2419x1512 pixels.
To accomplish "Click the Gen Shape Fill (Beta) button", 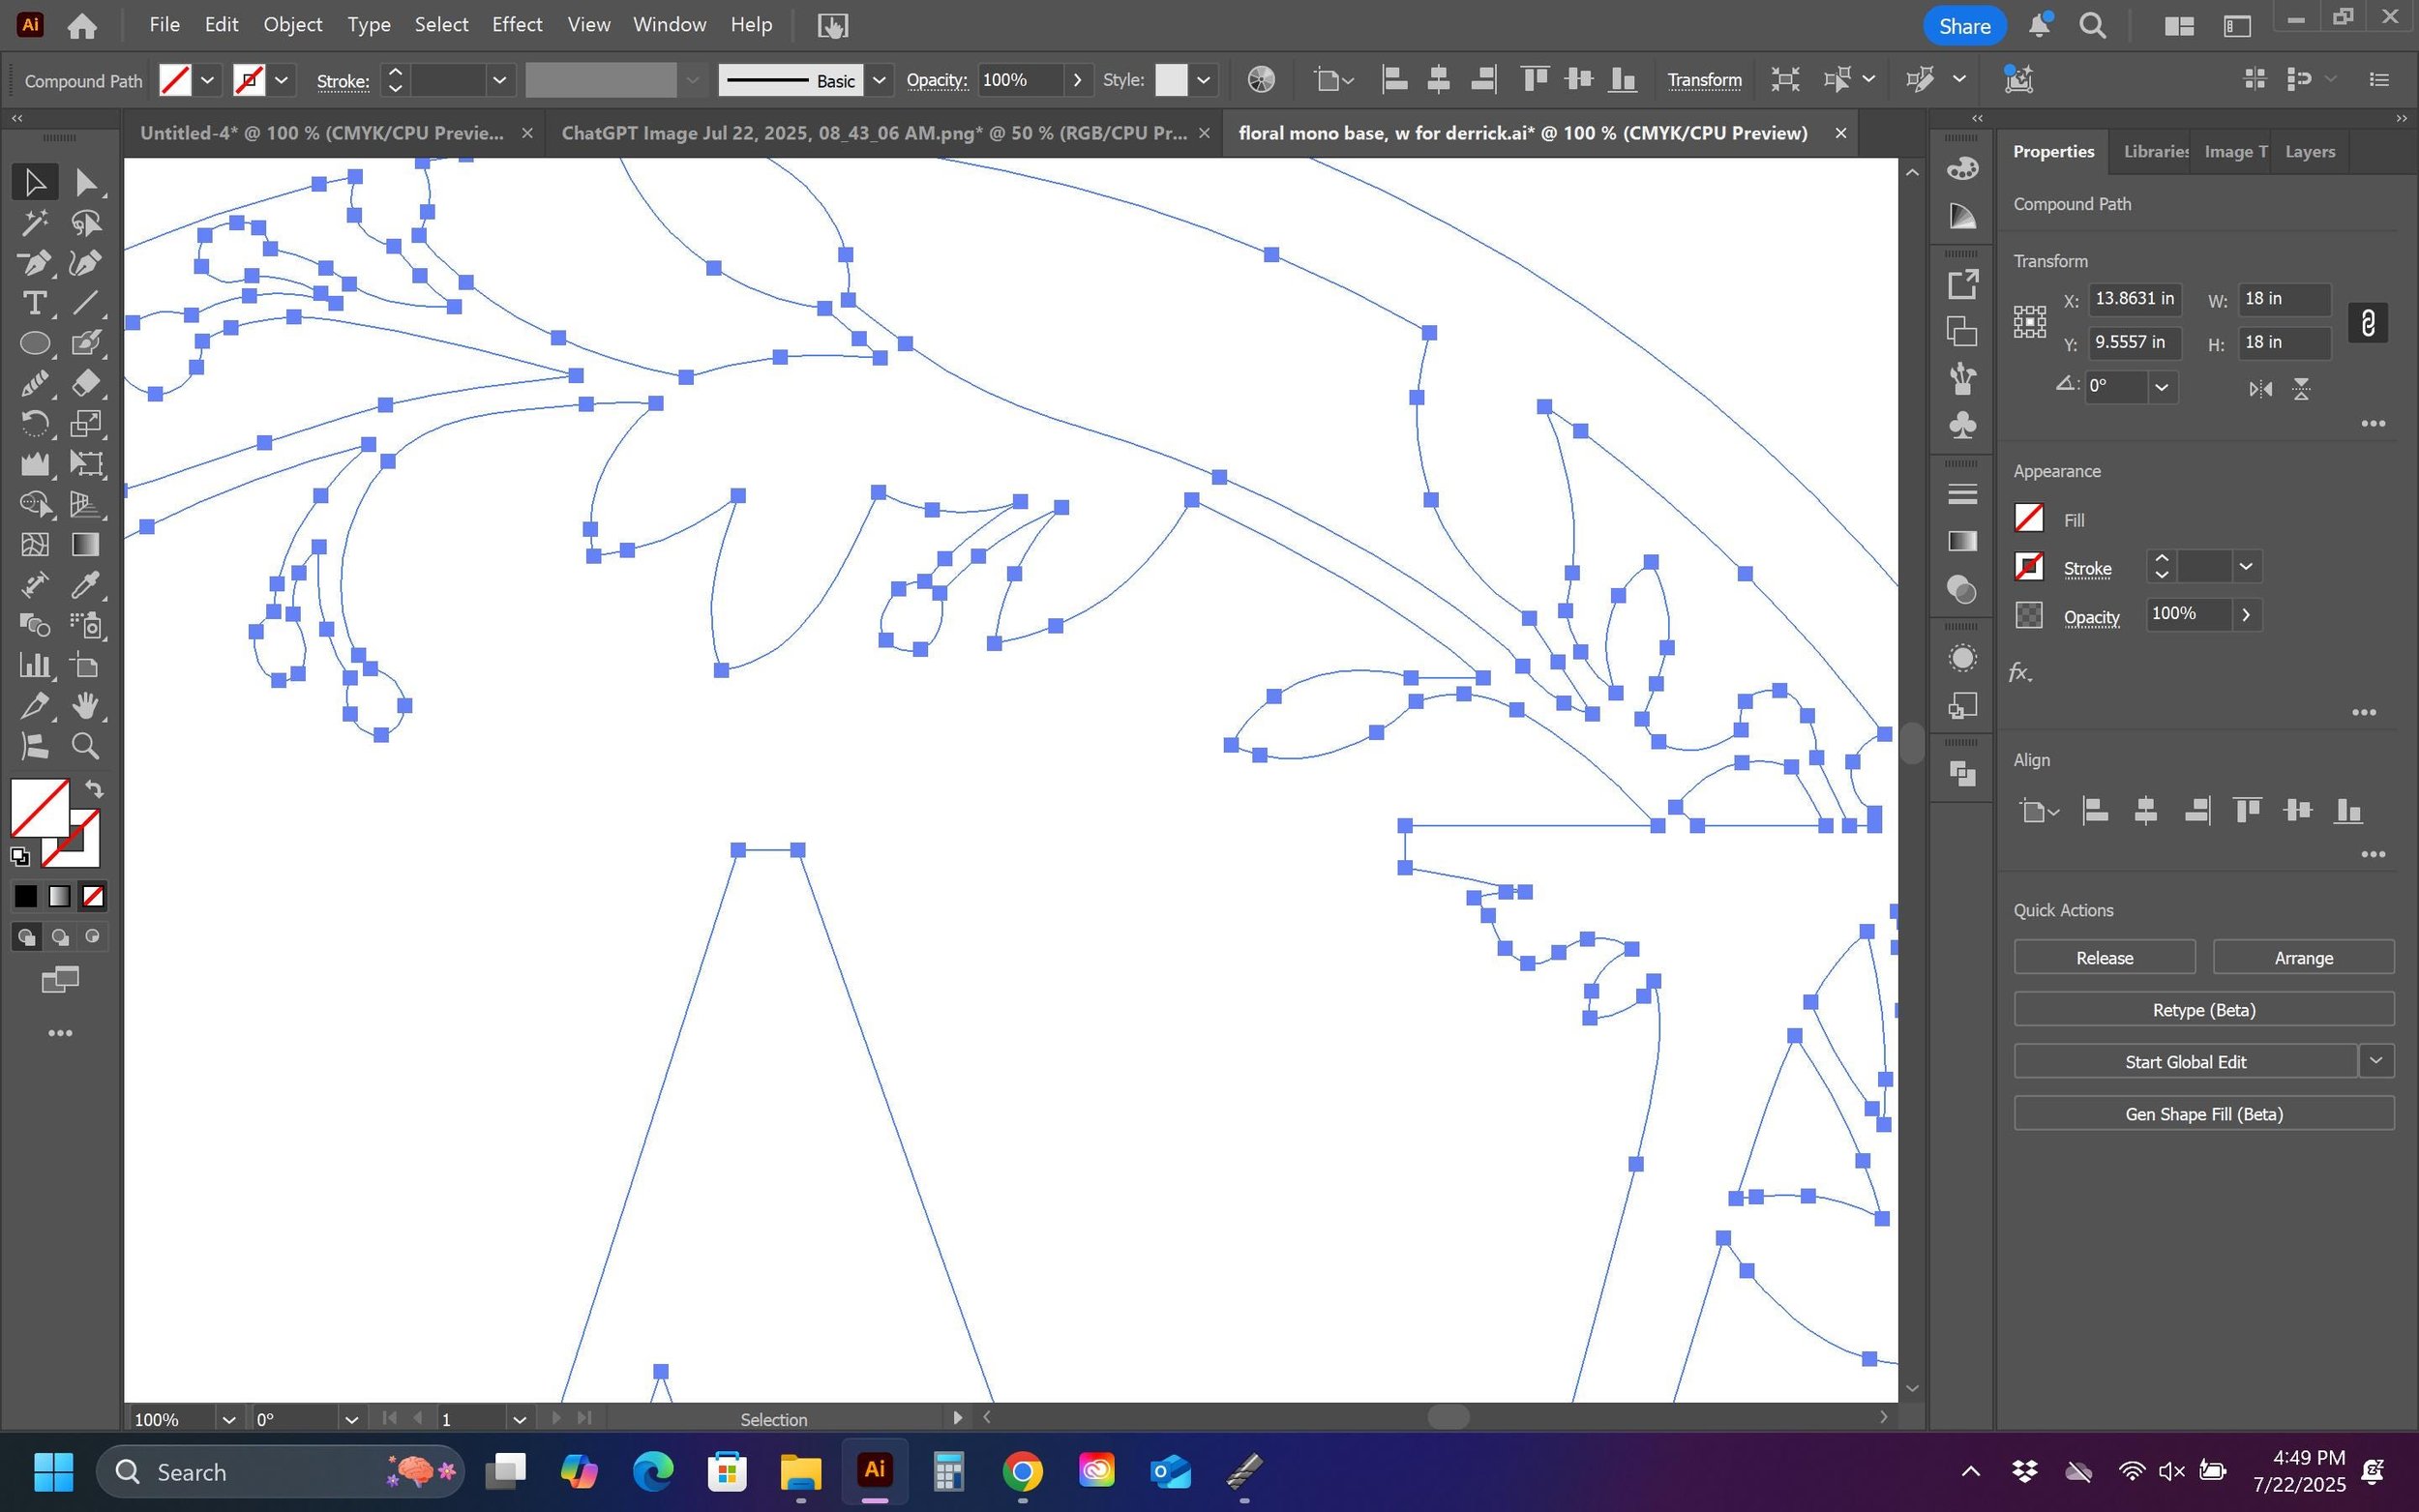I will click(x=2203, y=1114).
